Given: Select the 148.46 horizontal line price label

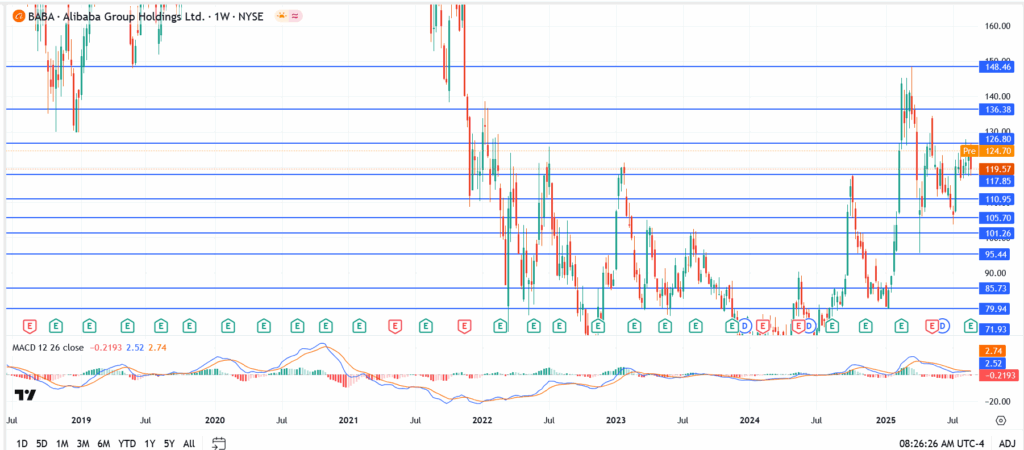Looking at the screenshot, I should [x=996, y=67].
